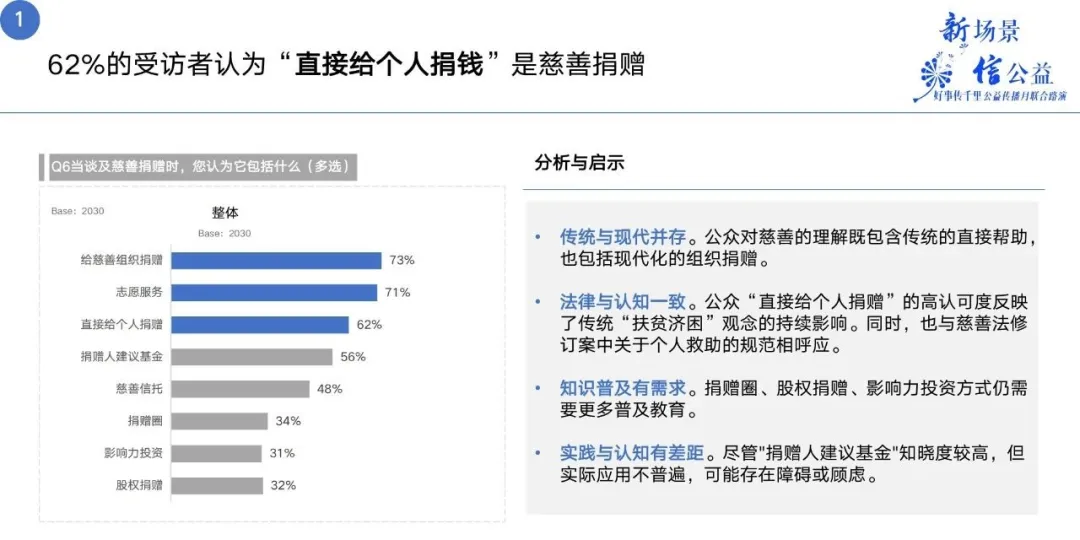
Task: Click the Q6 question label box
Action: (199, 167)
